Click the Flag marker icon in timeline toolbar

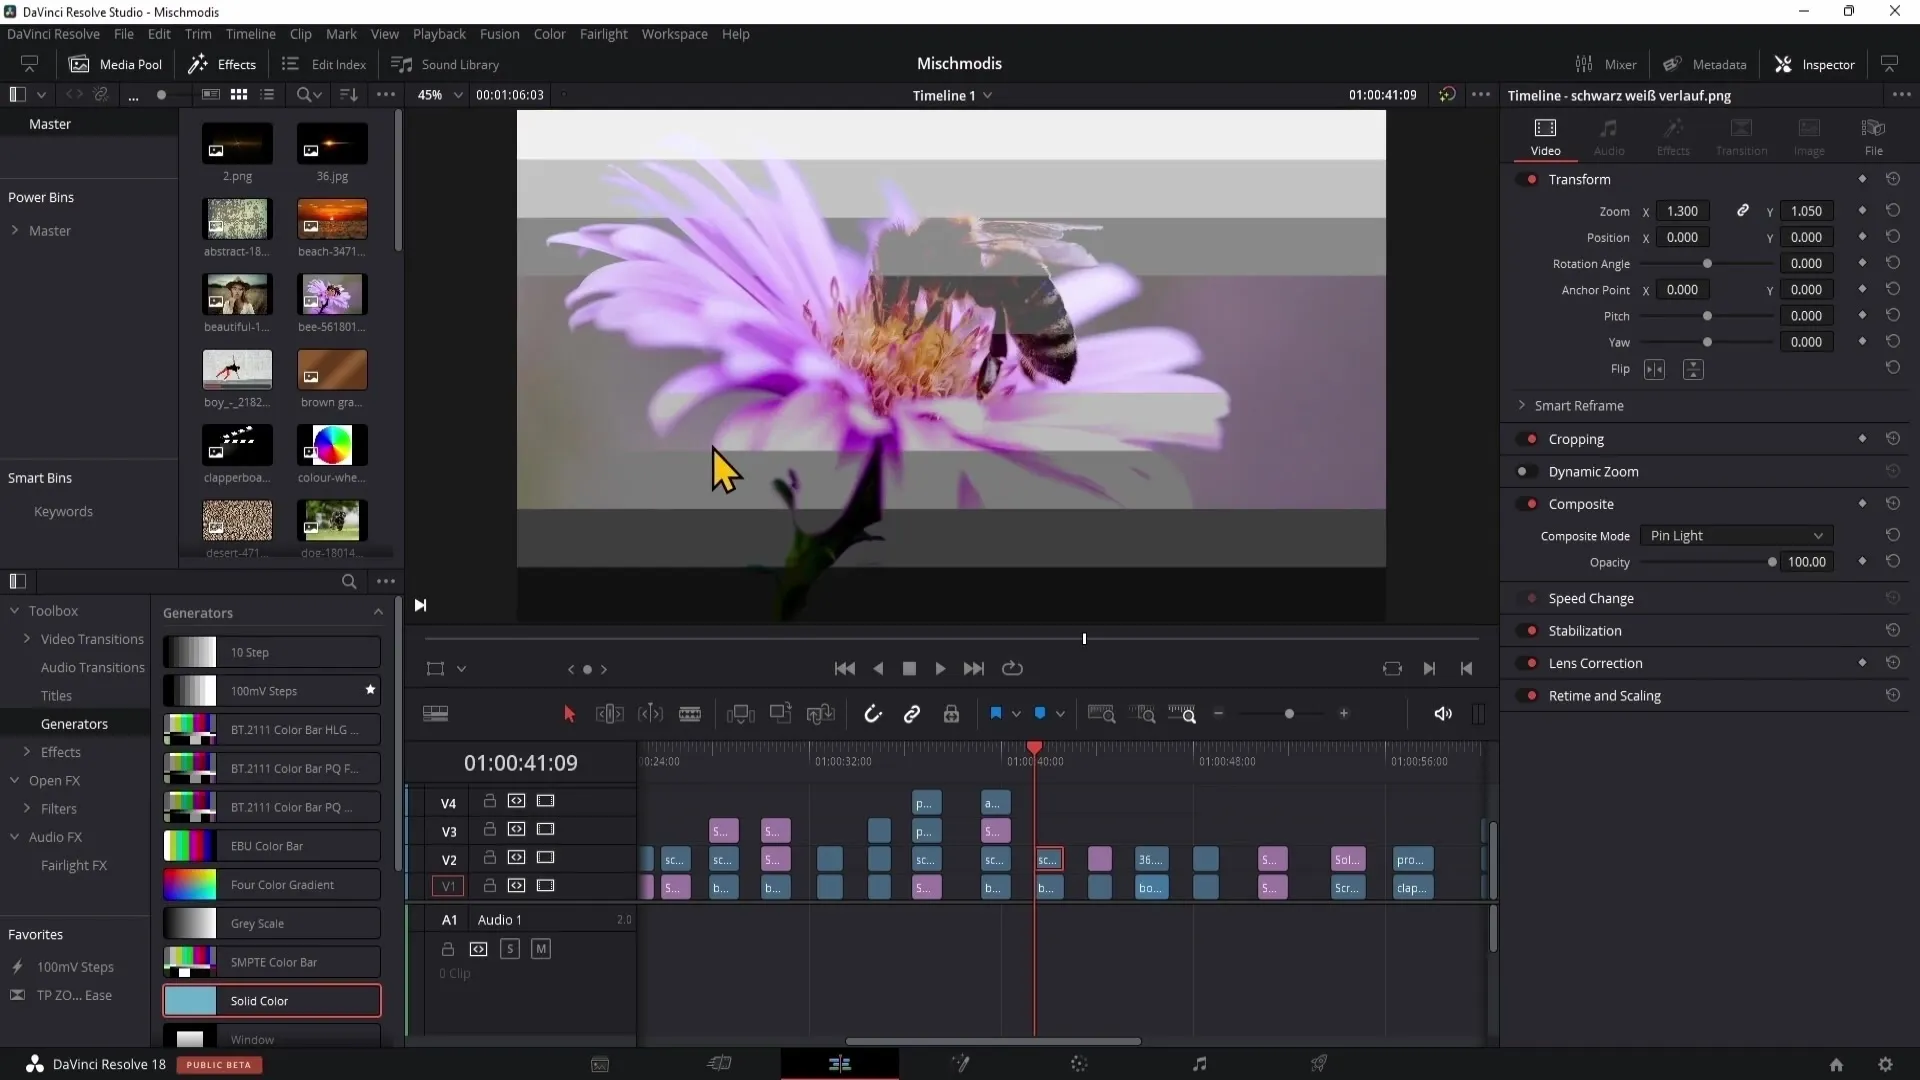pos(996,713)
